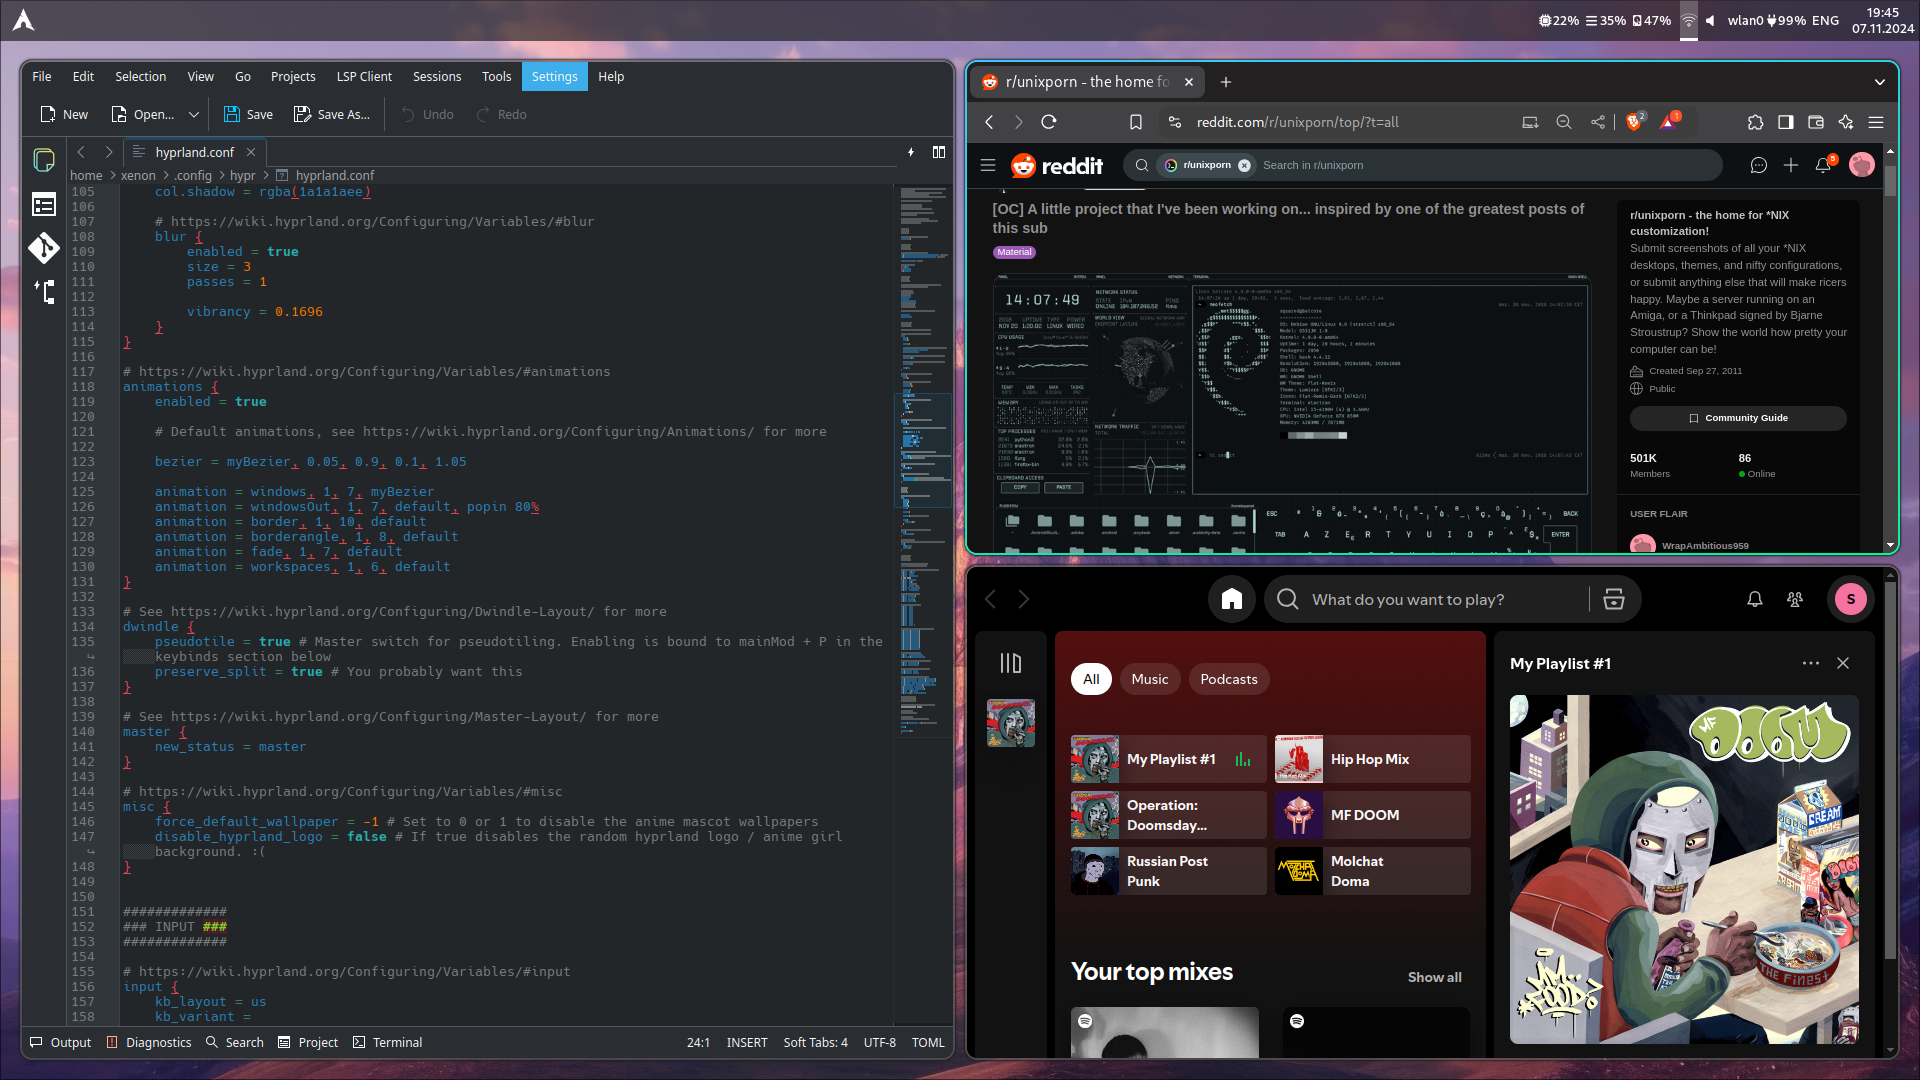The width and height of the screenshot is (1920, 1080).
Task: Open Reddit chat icon
Action: (1758, 165)
